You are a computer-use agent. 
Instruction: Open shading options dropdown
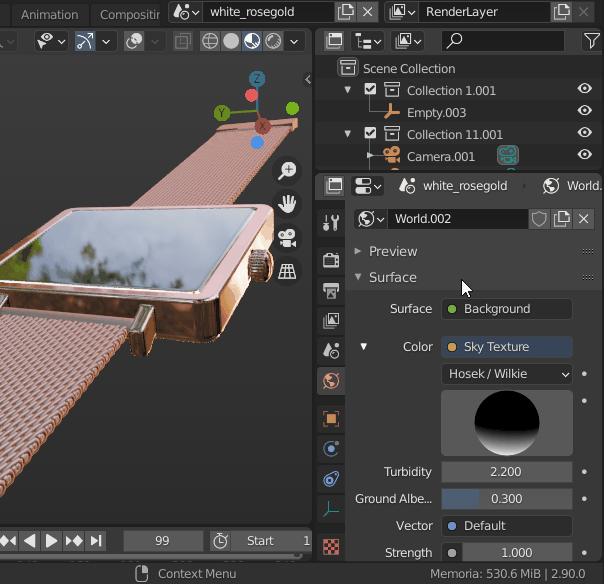point(294,41)
